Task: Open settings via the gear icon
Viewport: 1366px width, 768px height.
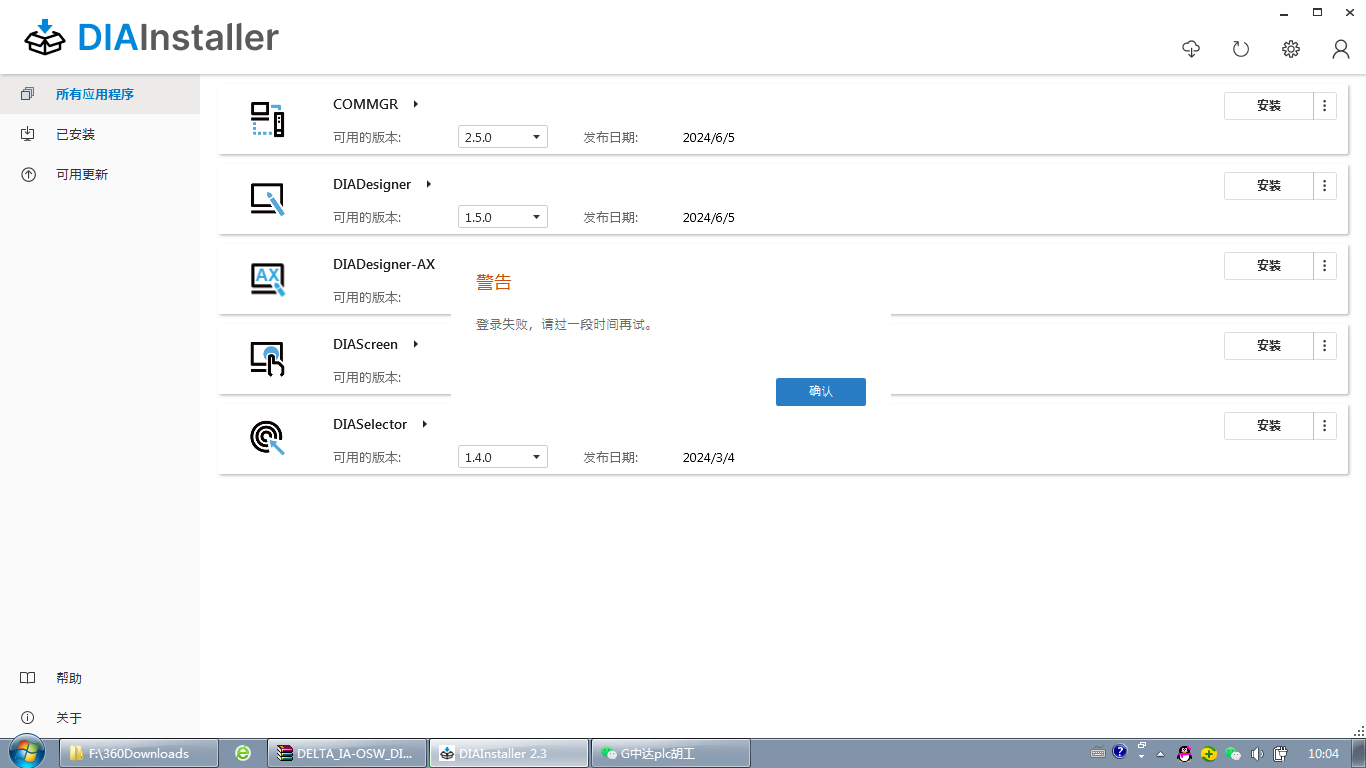Action: (1291, 49)
